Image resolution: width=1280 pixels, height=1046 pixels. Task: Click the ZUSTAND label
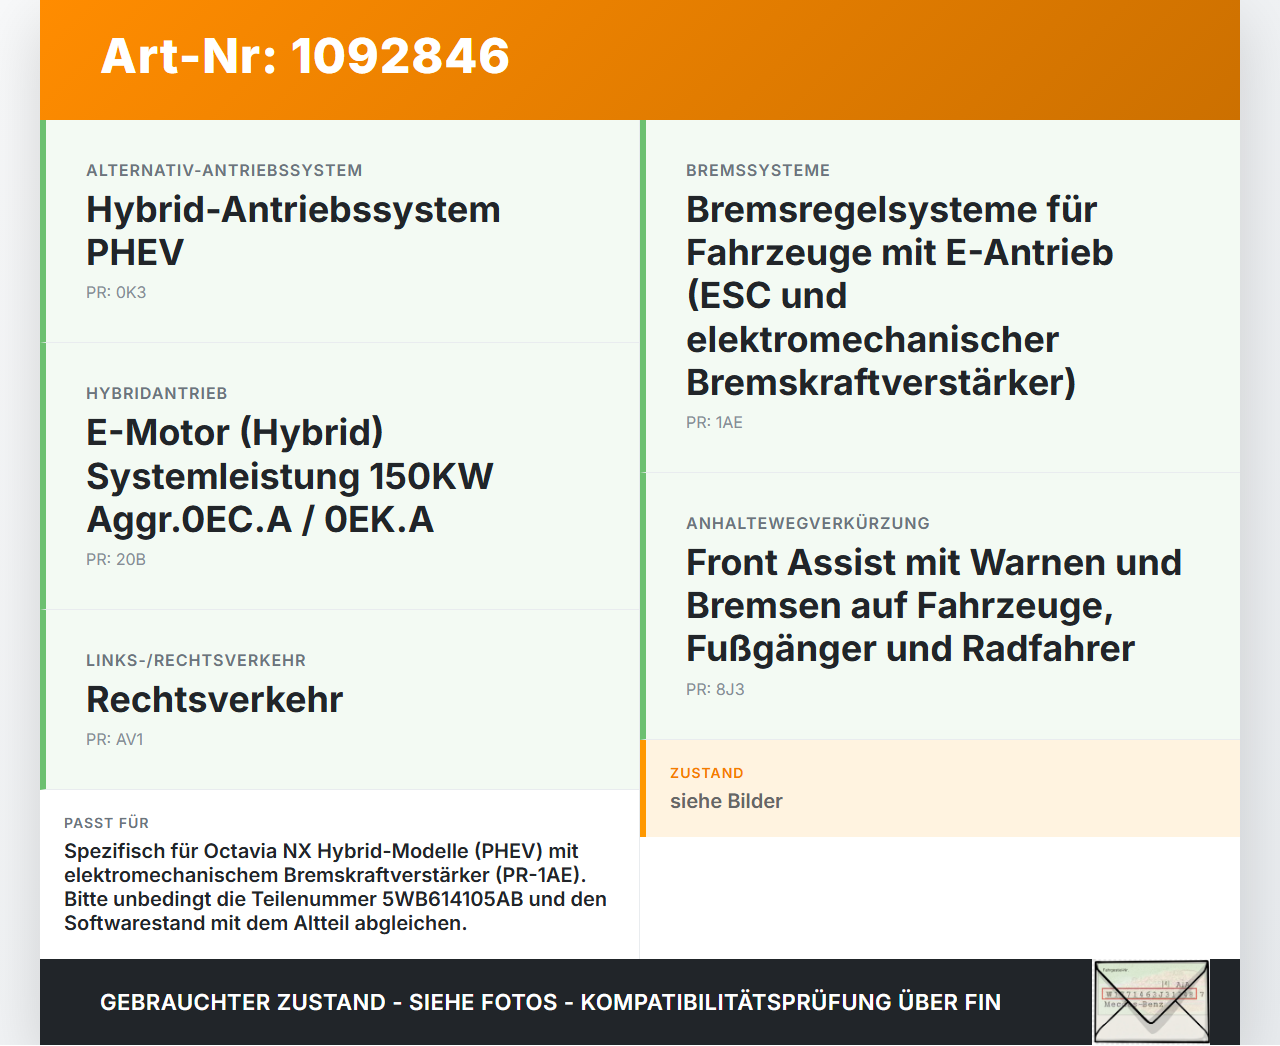pos(707,774)
